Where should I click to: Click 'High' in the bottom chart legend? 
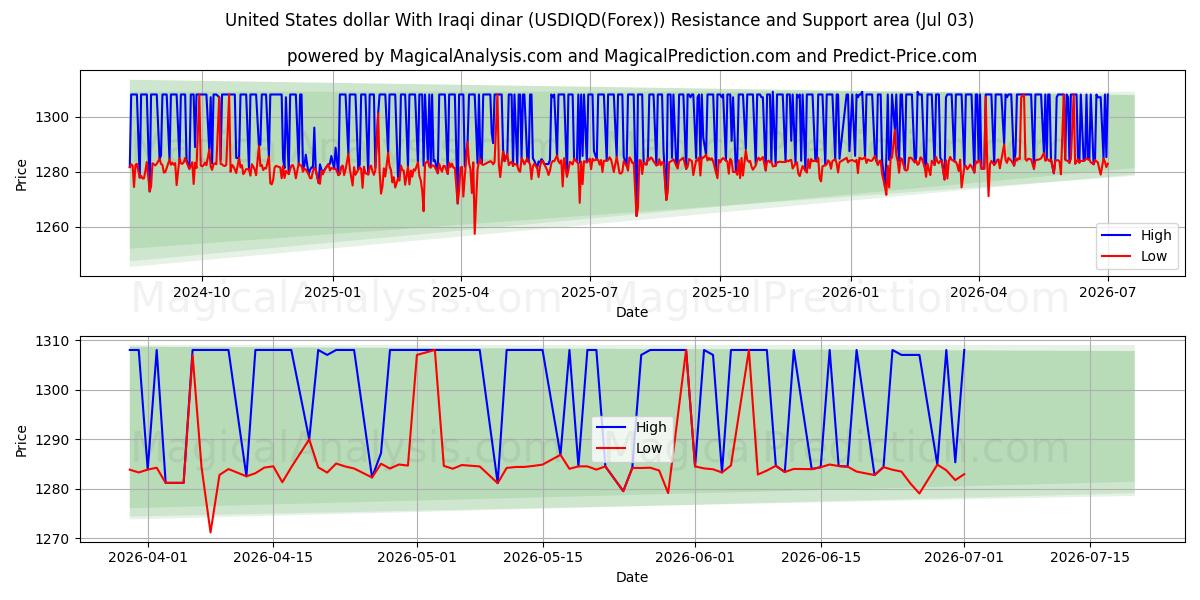point(651,427)
